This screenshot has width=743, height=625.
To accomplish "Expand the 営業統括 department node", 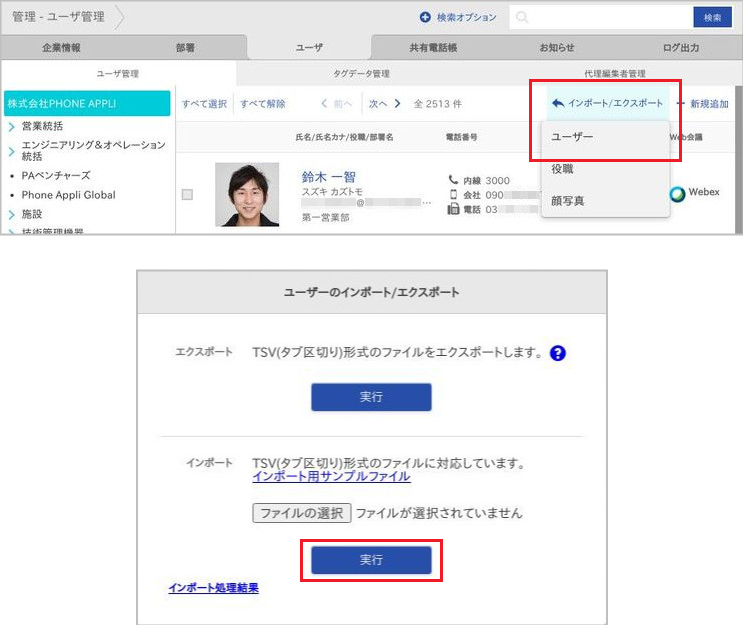I will (x=11, y=126).
